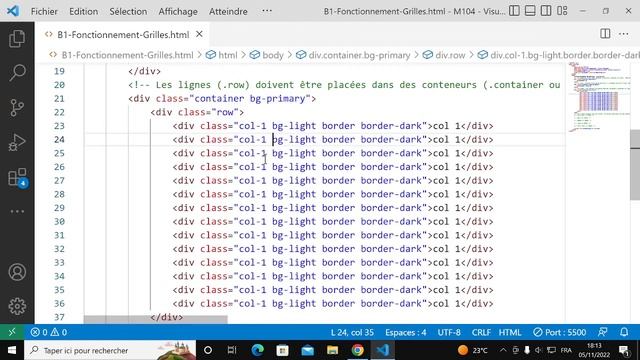Show hidden system tray icons chevron

pyautogui.click(x=503, y=350)
